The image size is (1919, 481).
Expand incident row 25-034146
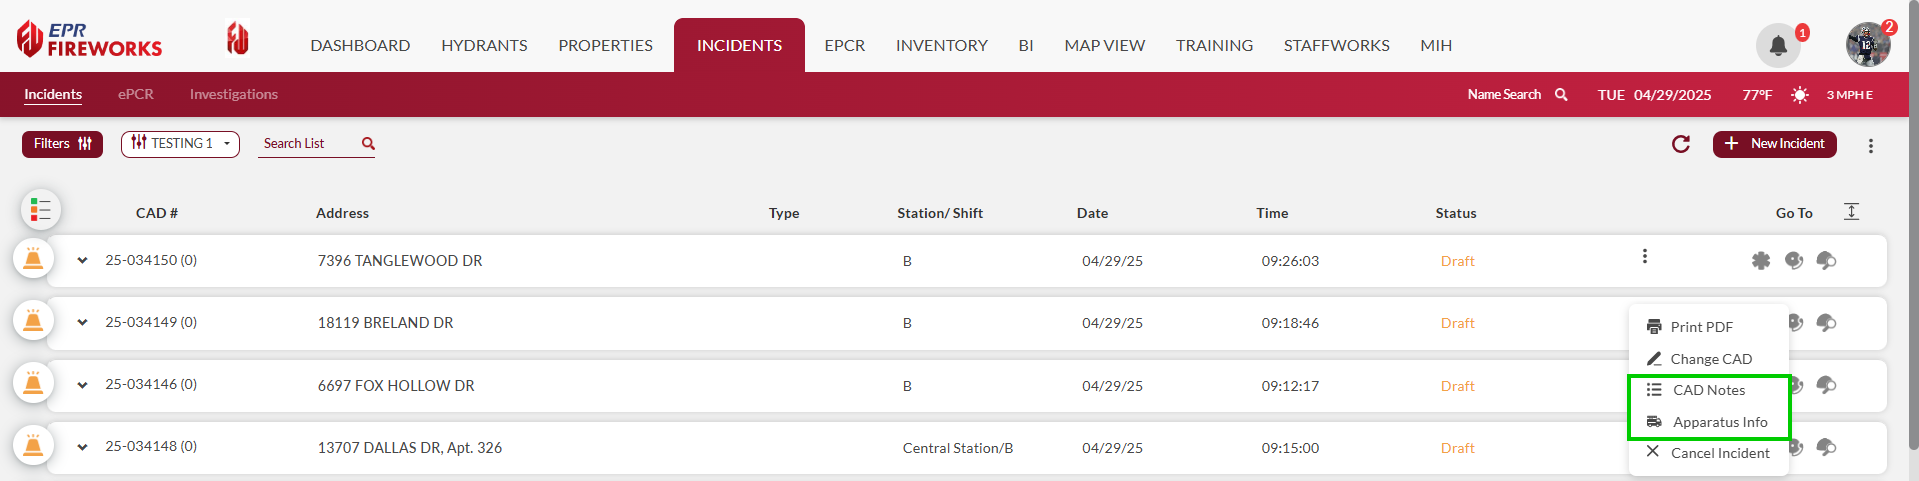[x=82, y=385]
